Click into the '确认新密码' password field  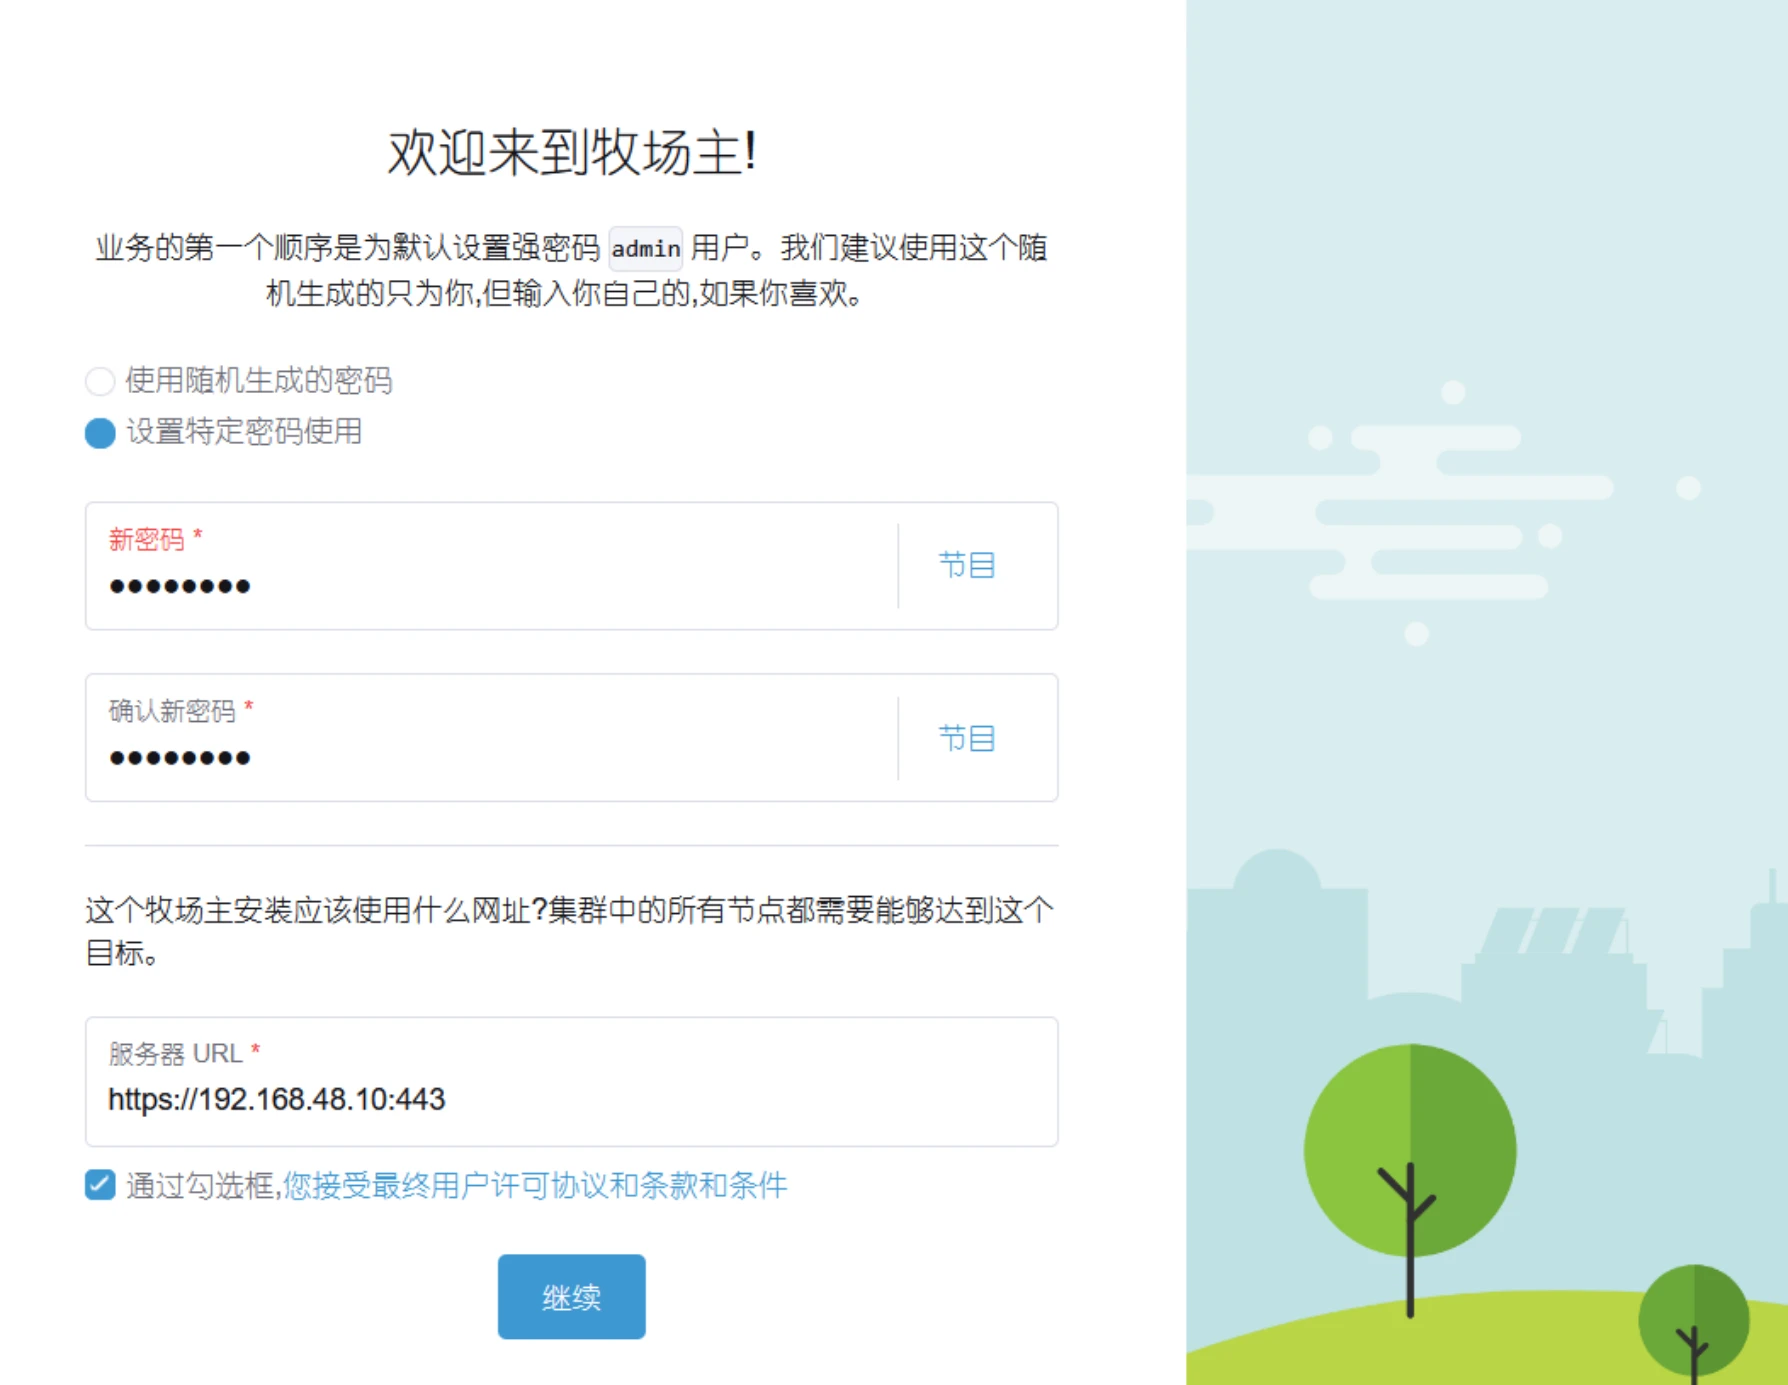pyautogui.click(x=490, y=758)
